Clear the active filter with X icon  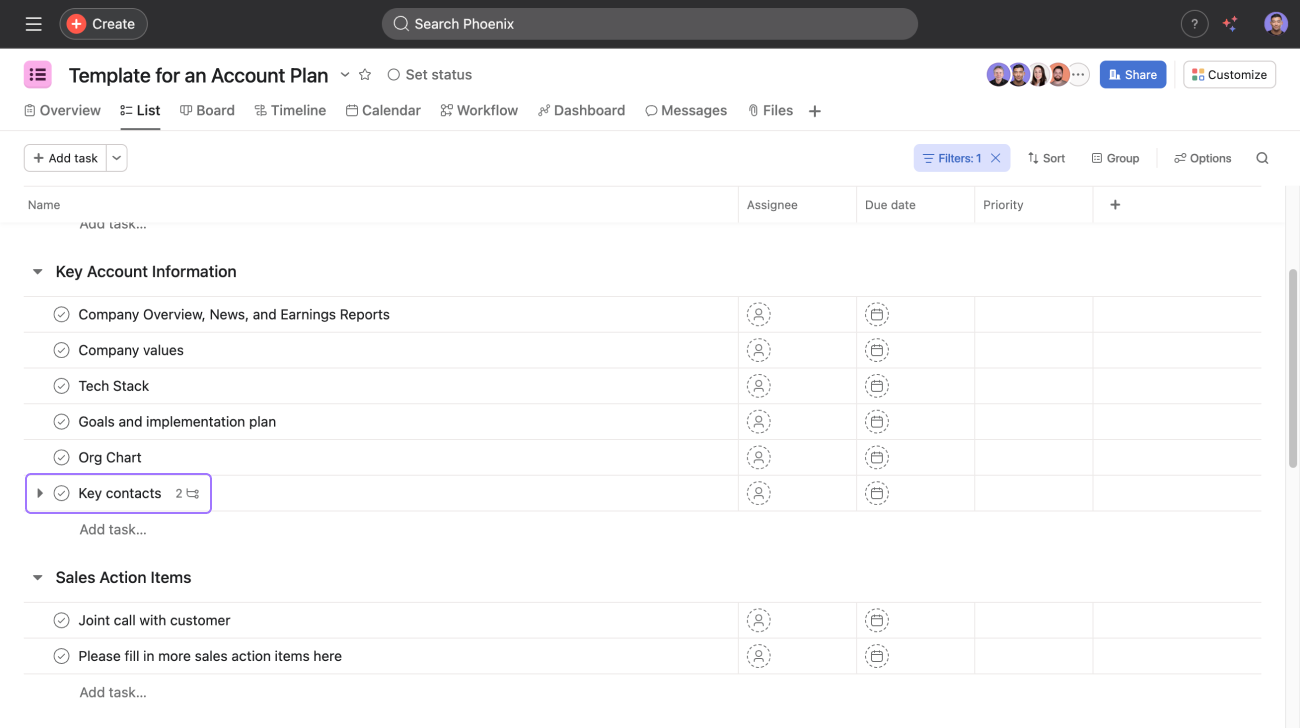(x=996, y=158)
